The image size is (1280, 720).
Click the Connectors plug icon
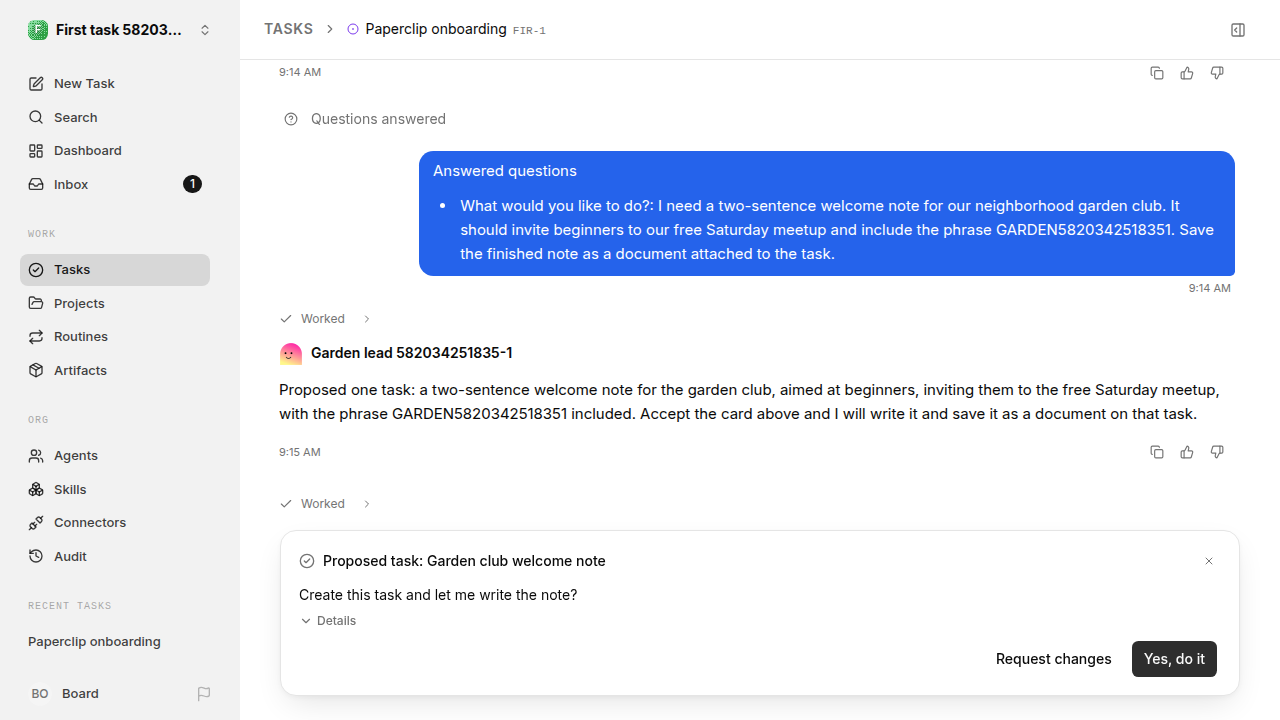coord(36,523)
